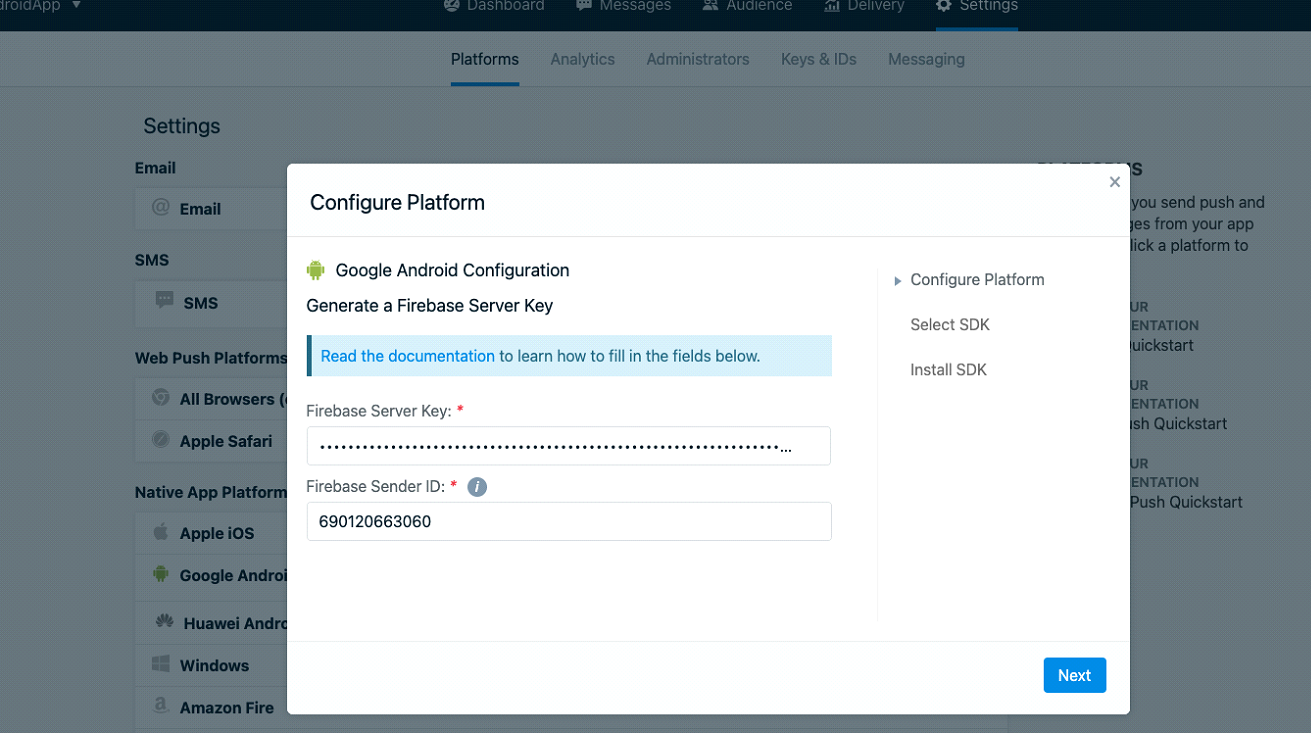The height and width of the screenshot is (733, 1311).
Task: Click the Windows logo icon
Action: [x=160, y=664]
